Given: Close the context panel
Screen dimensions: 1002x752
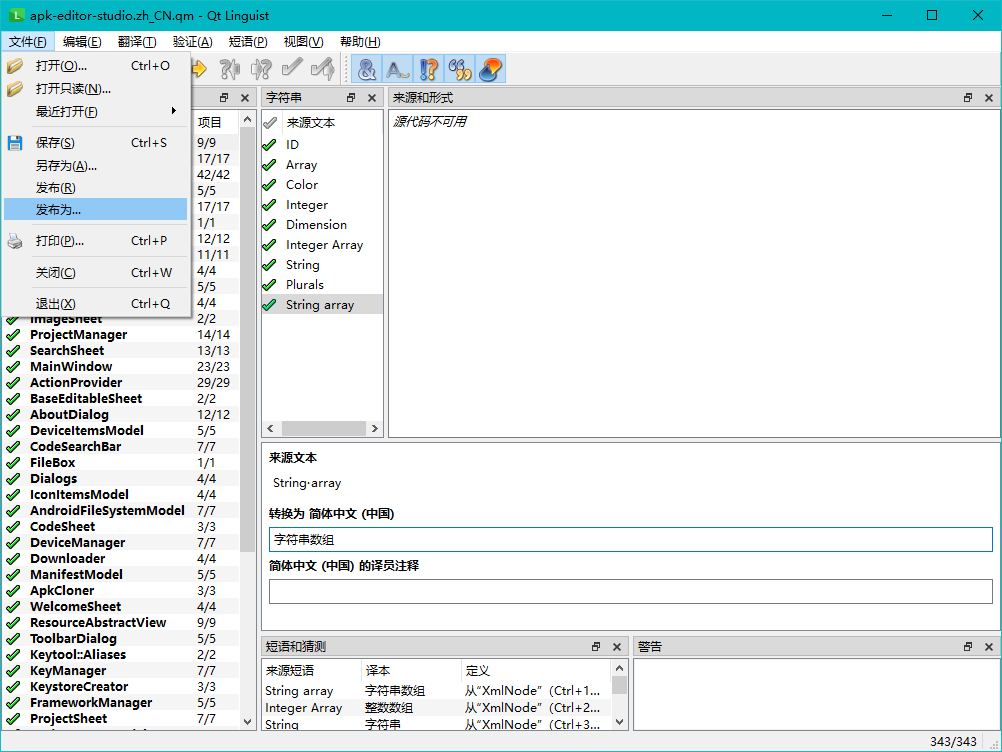Looking at the screenshot, I should [245, 98].
